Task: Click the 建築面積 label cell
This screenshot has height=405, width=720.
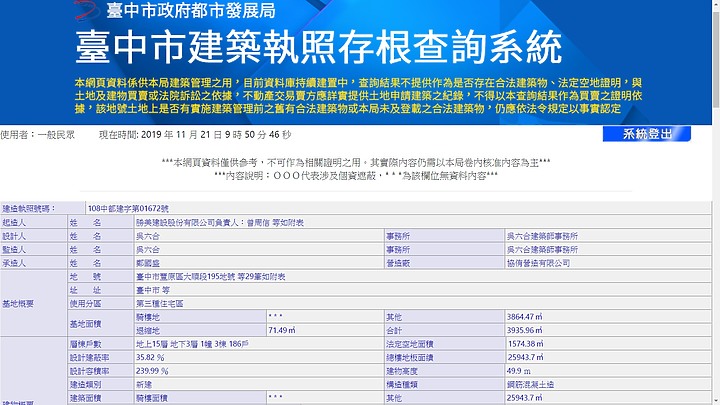Action: tap(101, 398)
